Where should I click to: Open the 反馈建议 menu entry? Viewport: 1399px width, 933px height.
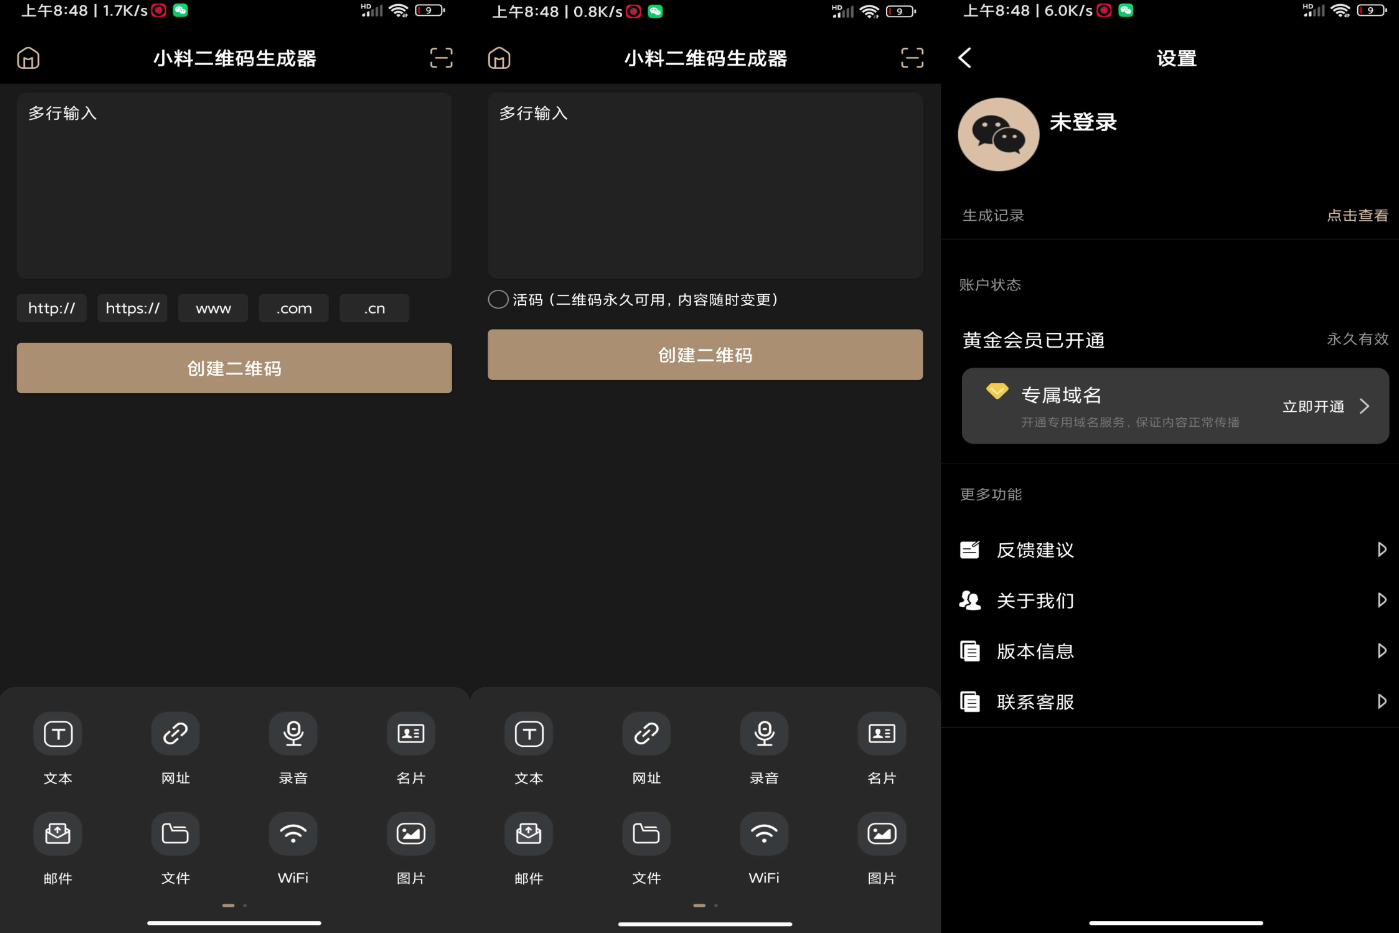1035,550
